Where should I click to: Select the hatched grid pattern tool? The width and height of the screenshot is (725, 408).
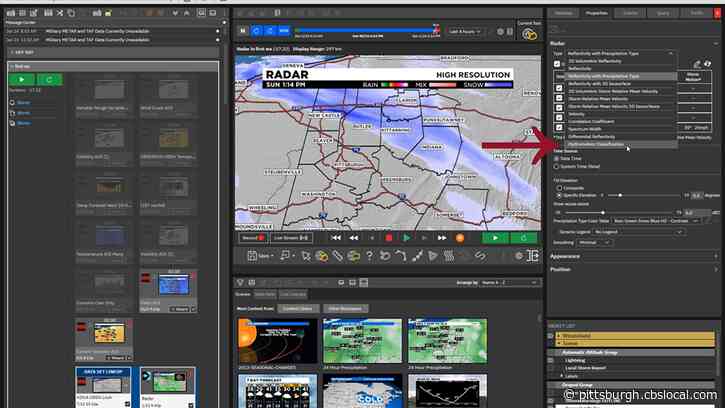[449, 256]
